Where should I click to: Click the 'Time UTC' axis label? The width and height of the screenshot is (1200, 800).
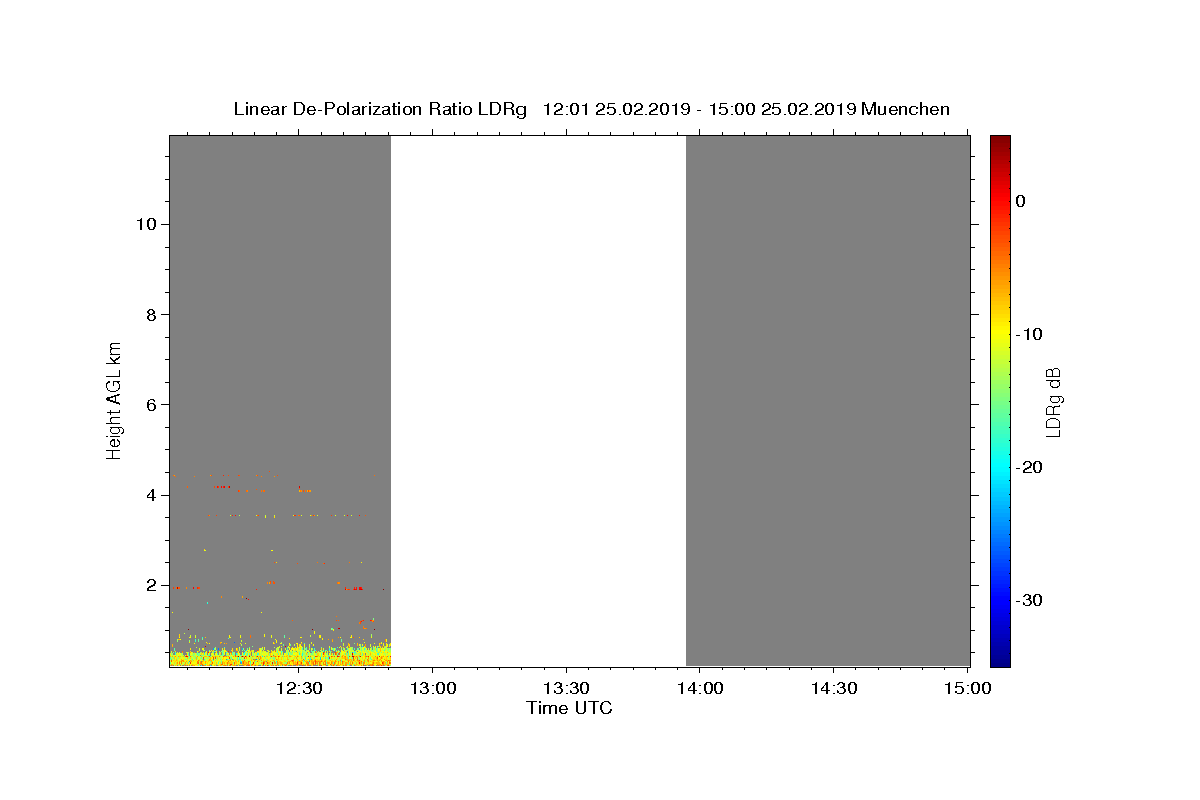tap(569, 708)
